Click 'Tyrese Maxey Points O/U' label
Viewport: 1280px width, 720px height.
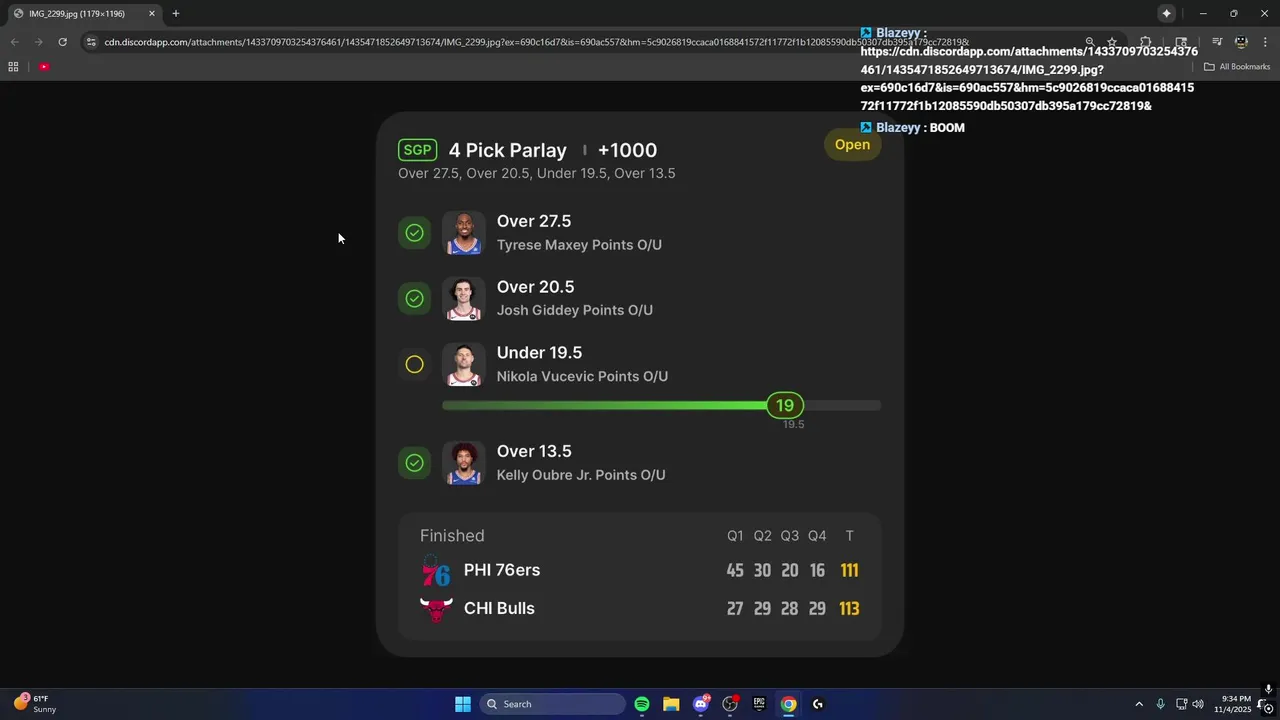579,245
